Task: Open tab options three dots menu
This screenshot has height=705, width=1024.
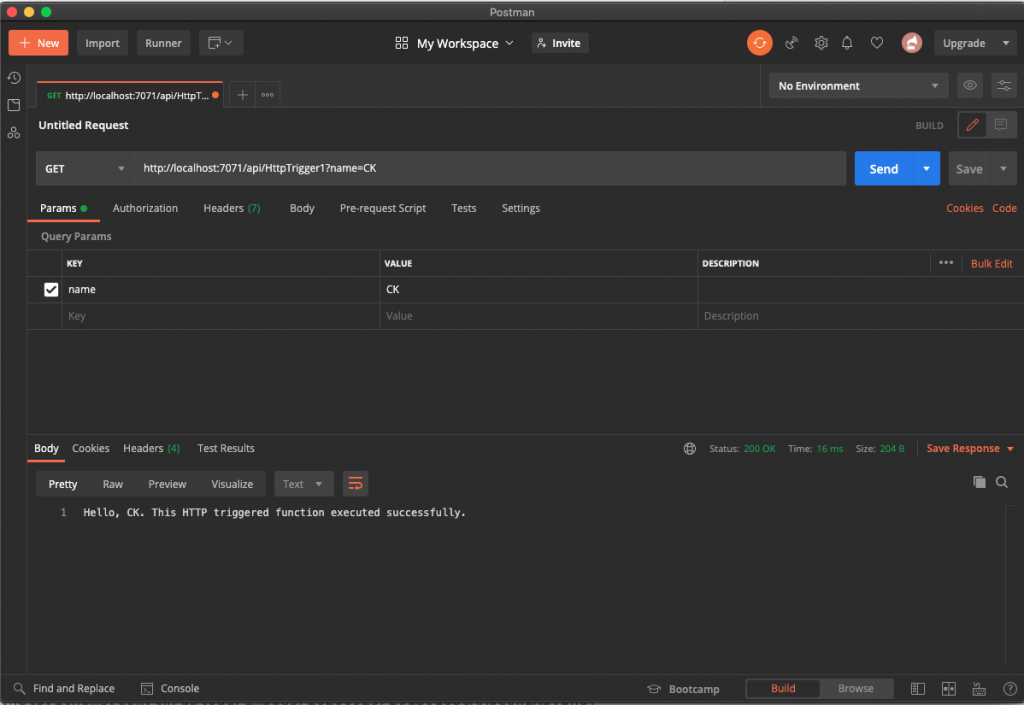Action: coord(268,95)
